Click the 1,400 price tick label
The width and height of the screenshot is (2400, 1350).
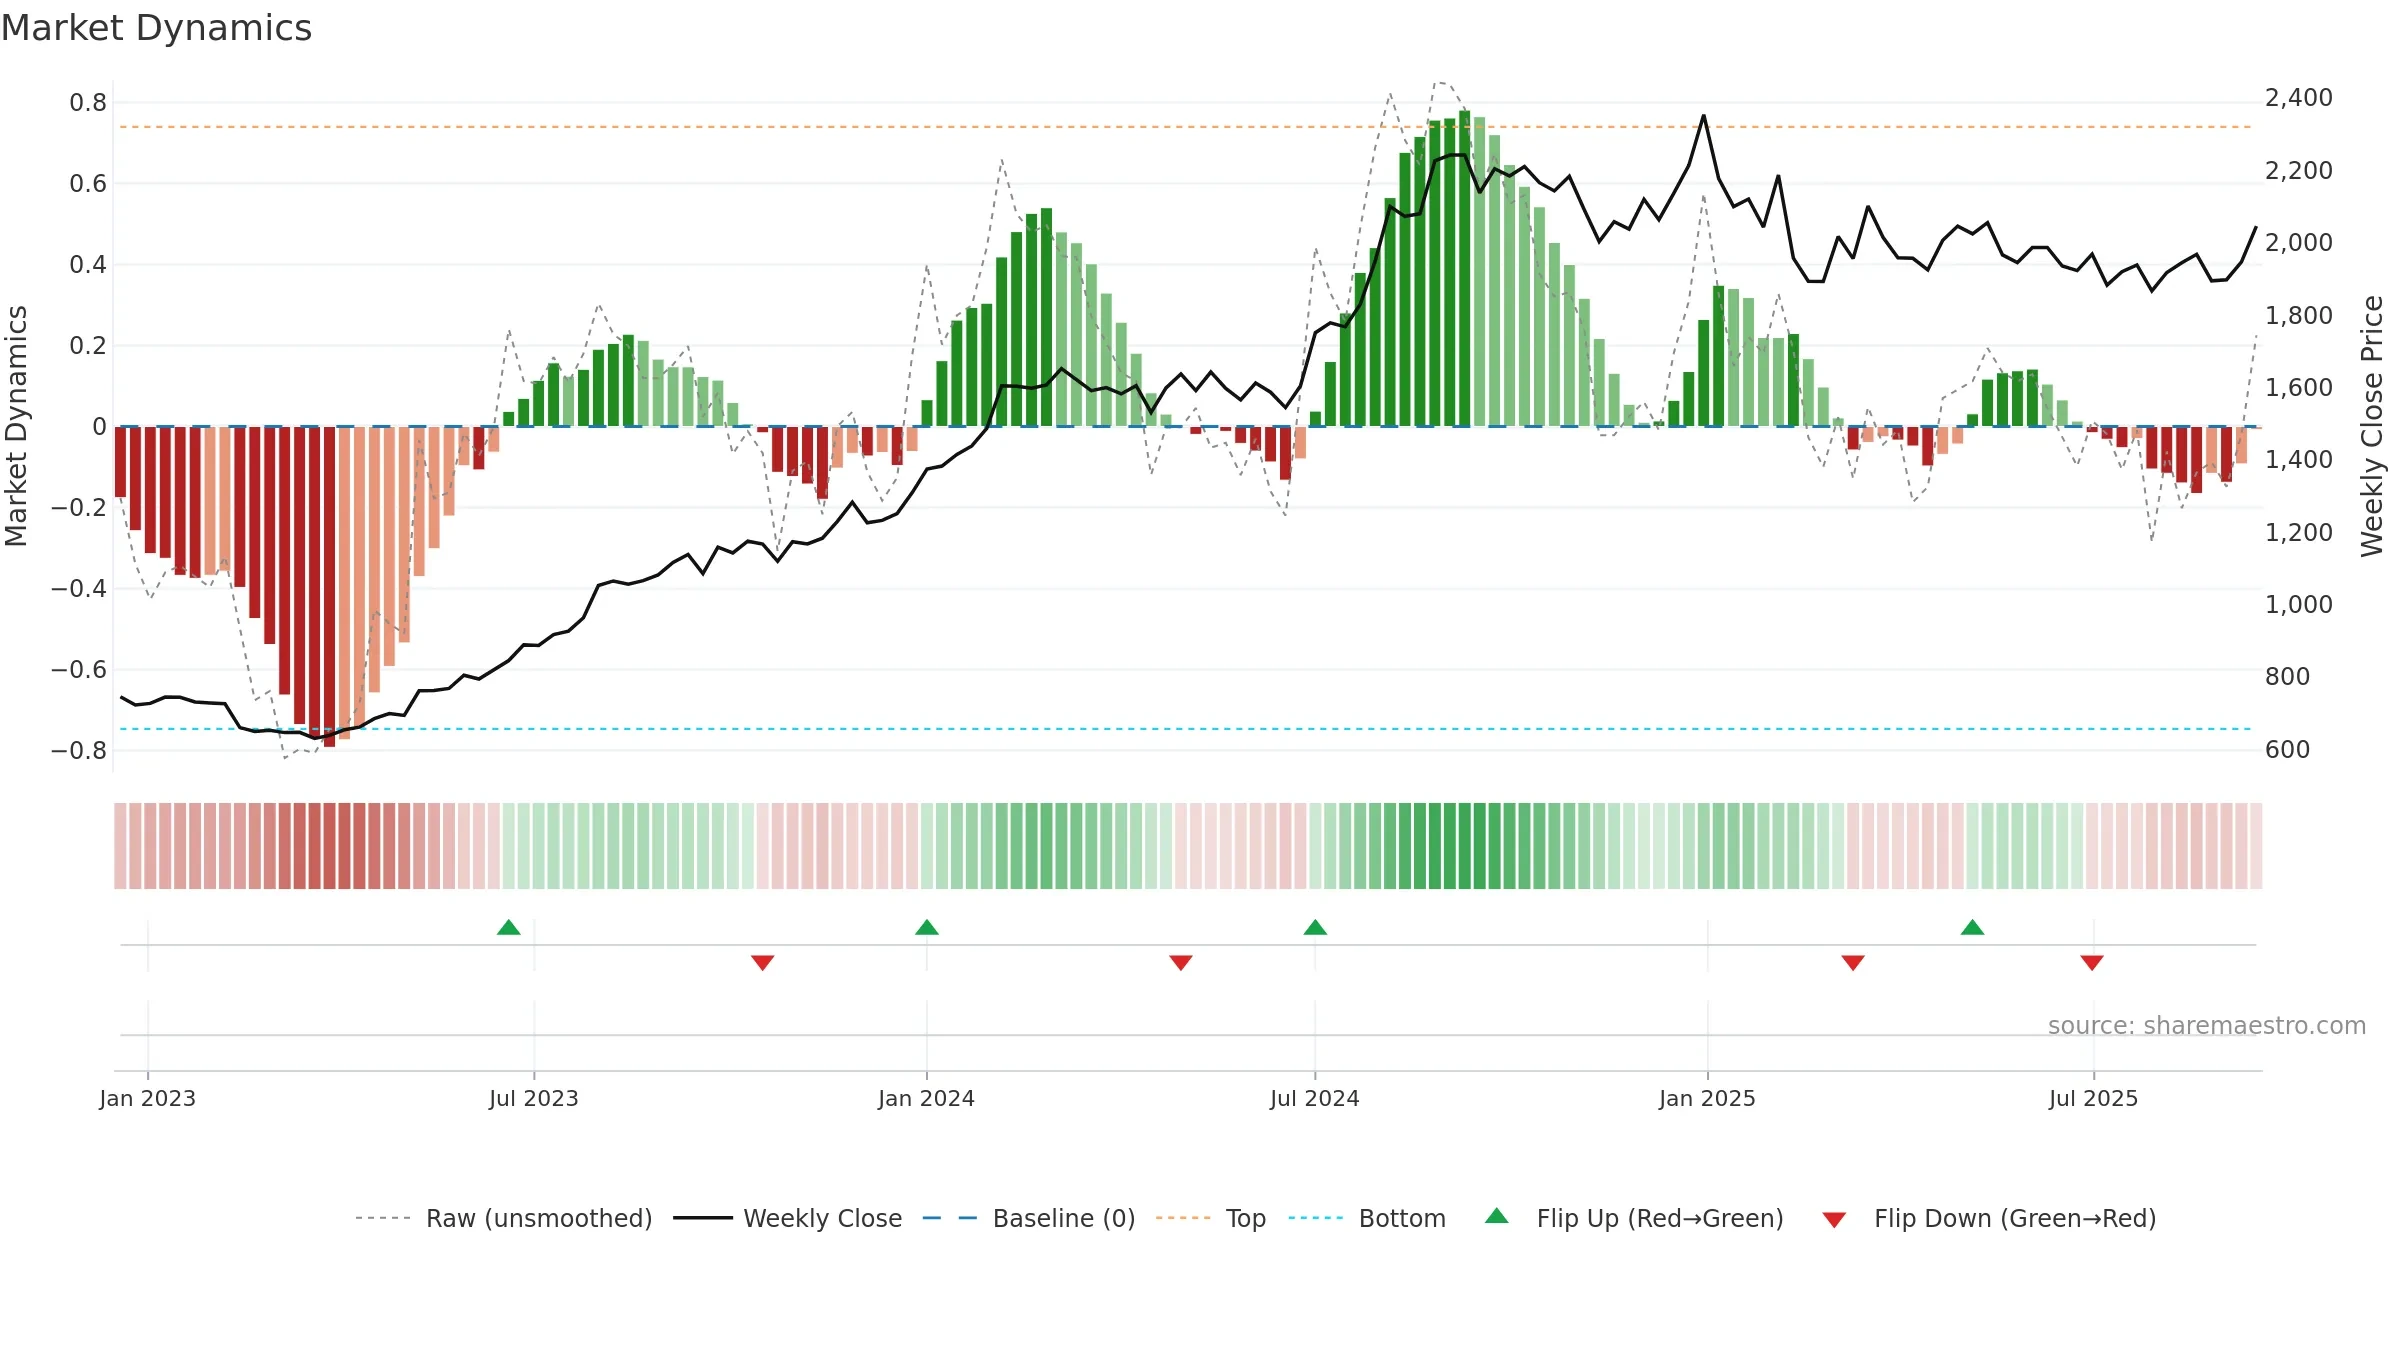pos(2299,460)
